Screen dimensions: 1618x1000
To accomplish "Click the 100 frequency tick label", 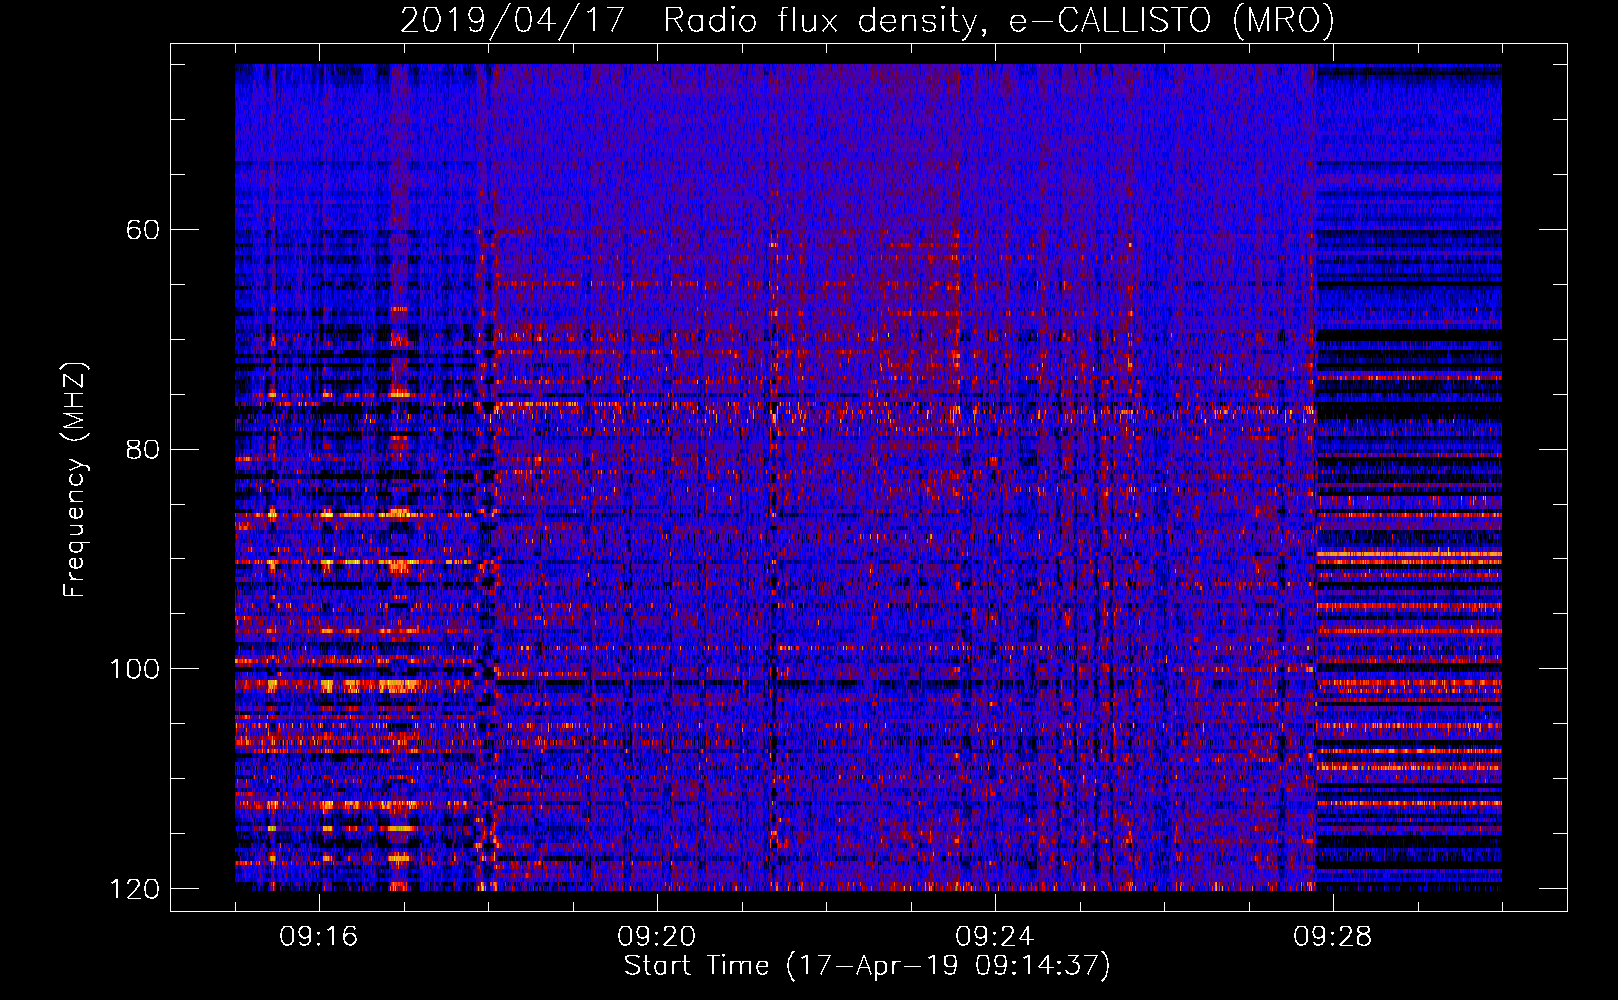I will coord(134,669).
